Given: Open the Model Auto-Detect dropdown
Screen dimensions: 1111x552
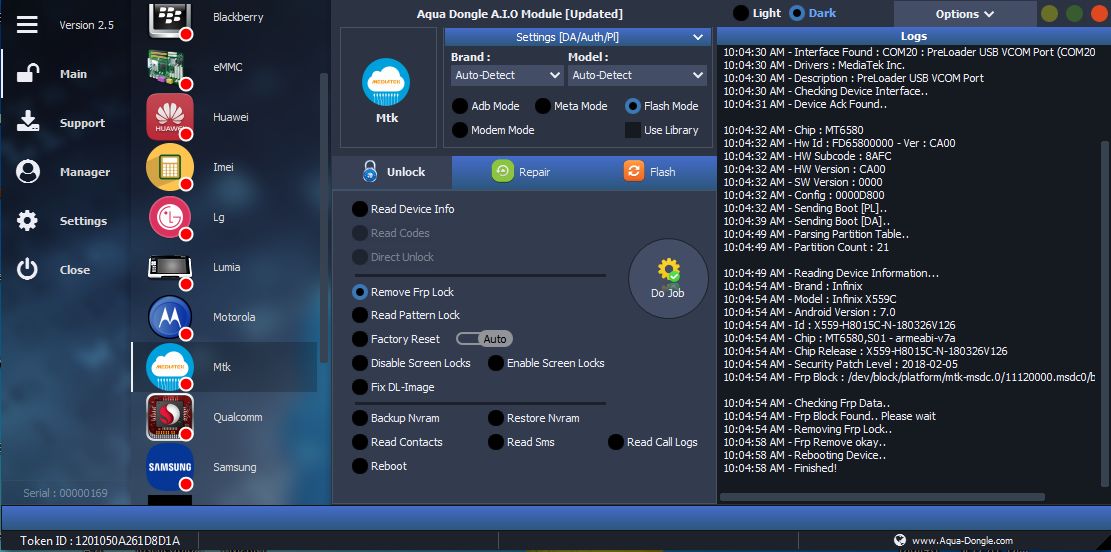Looking at the screenshot, I should (637, 75).
